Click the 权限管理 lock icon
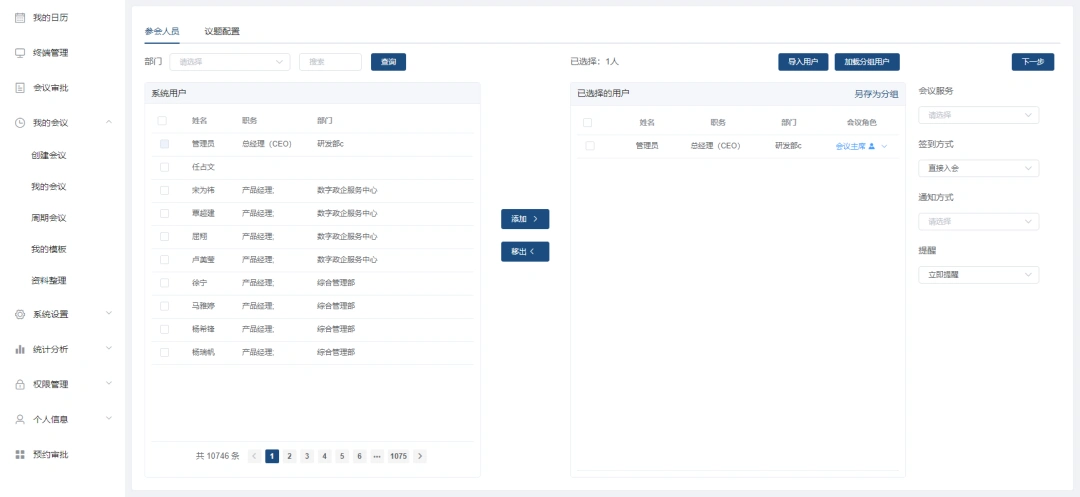This screenshot has width=1080, height=497. coord(20,384)
